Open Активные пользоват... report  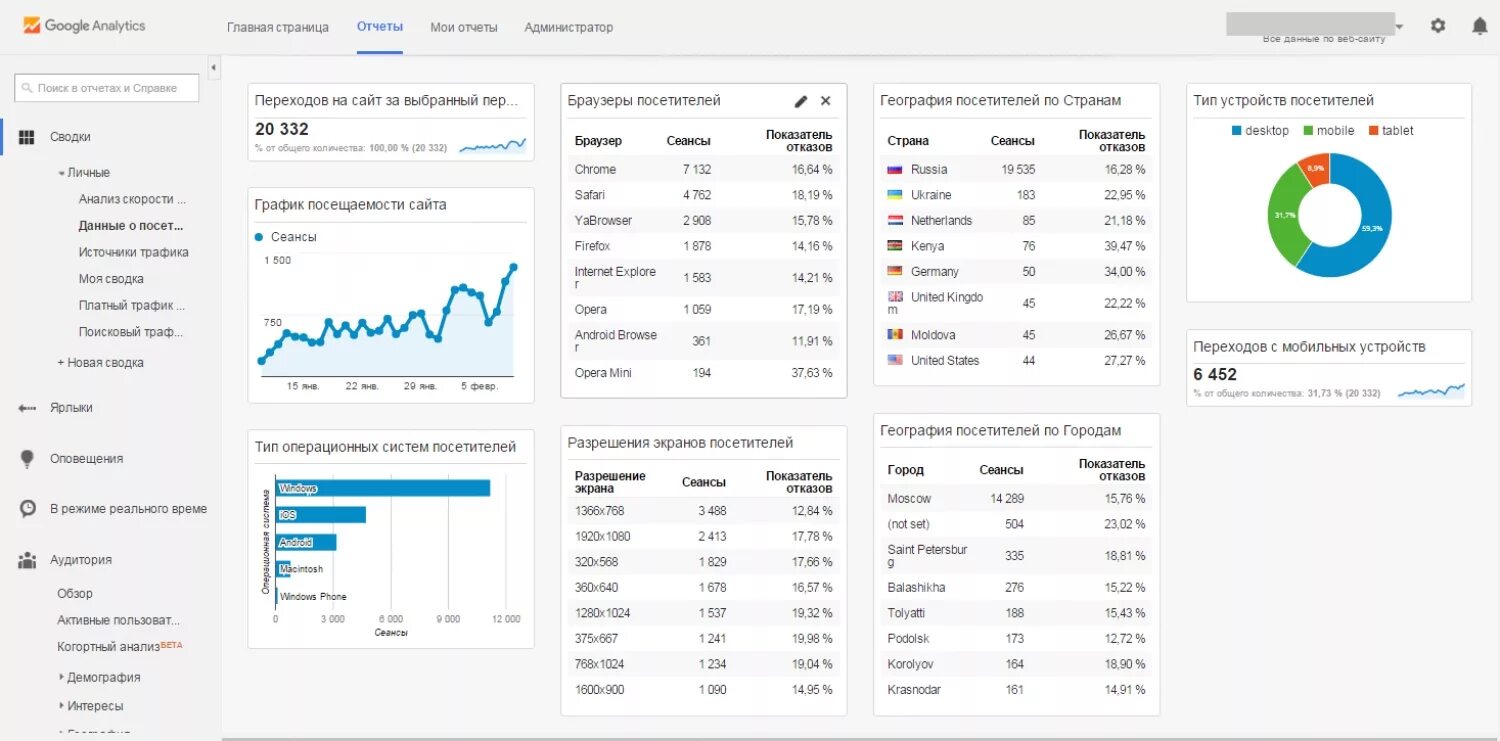(119, 621)
